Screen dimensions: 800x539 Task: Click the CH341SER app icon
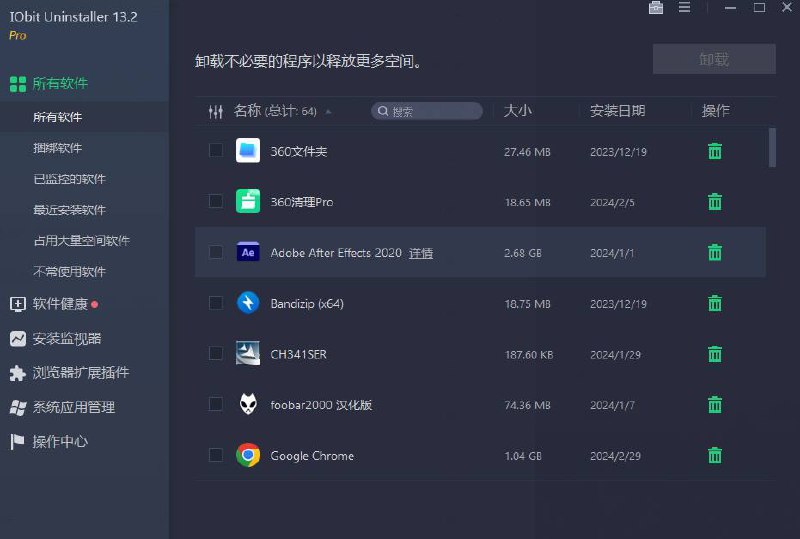tap(248, 353)
